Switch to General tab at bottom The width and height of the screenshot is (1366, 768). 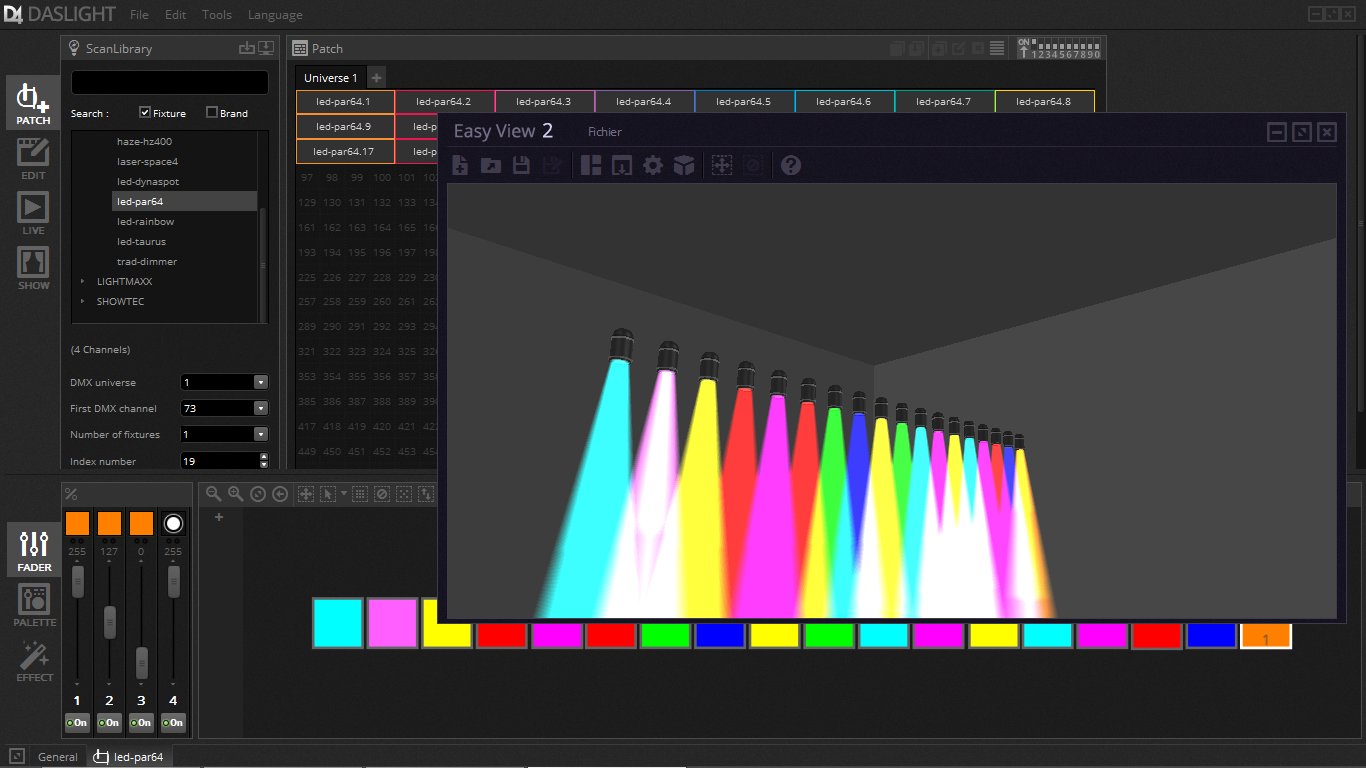coord(57,757)
